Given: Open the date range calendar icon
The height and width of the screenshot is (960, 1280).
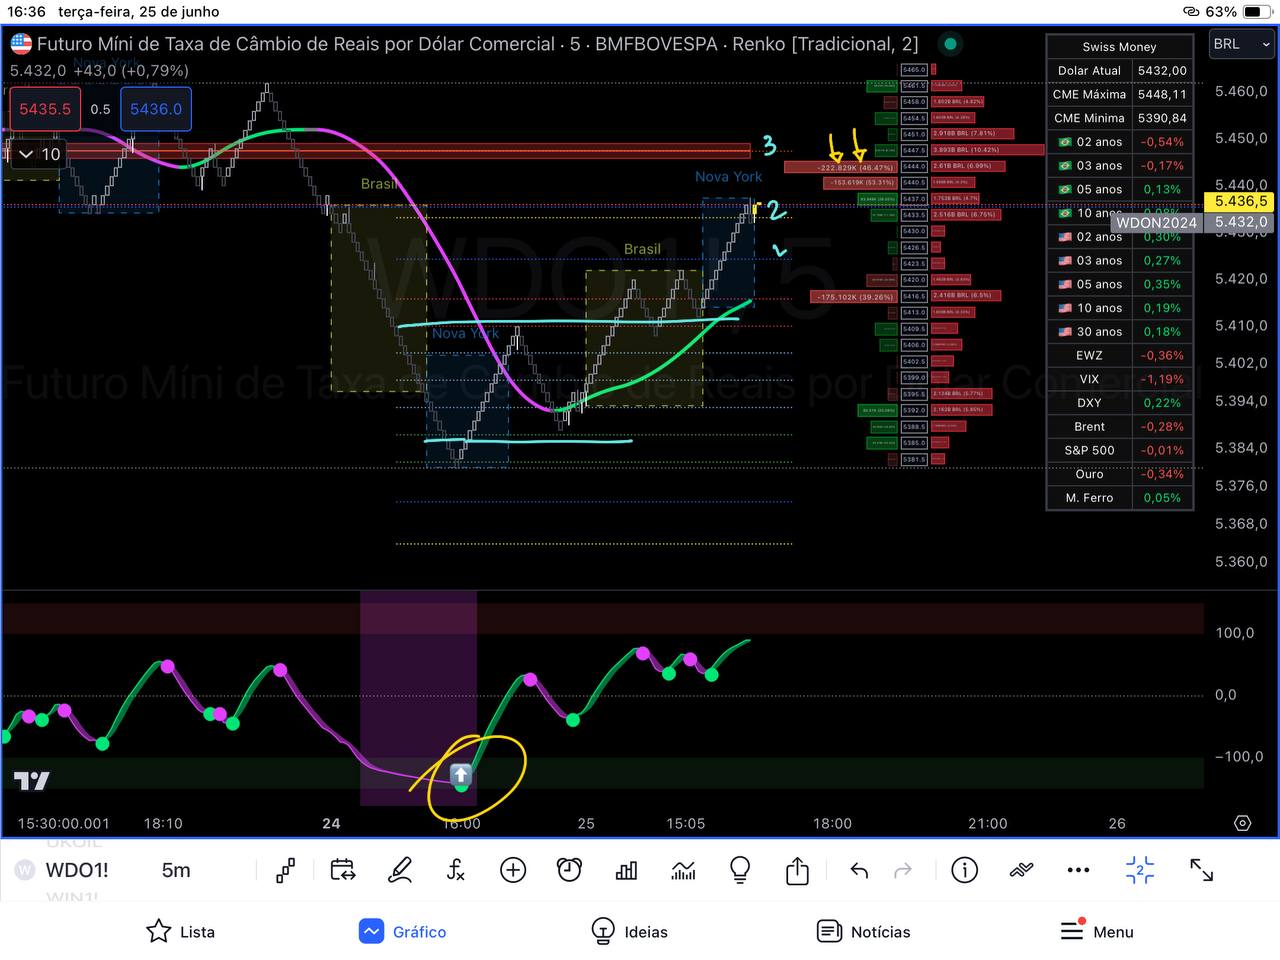Looking at the screenshot, I should (343, 870).
